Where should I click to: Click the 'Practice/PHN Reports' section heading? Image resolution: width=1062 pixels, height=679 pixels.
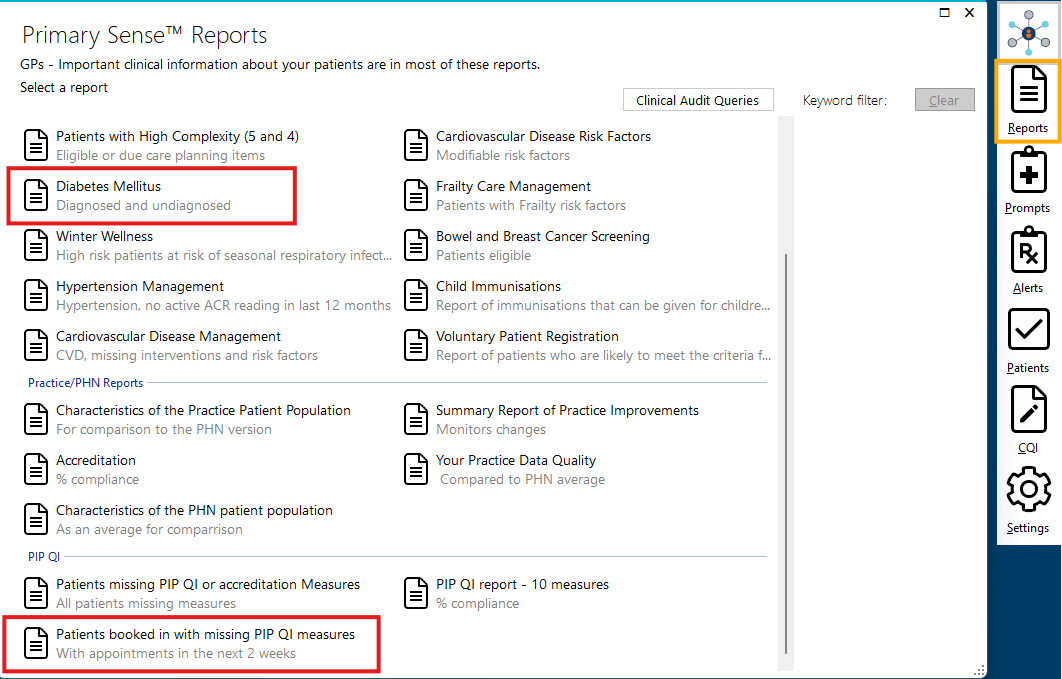tap(85, 382)
